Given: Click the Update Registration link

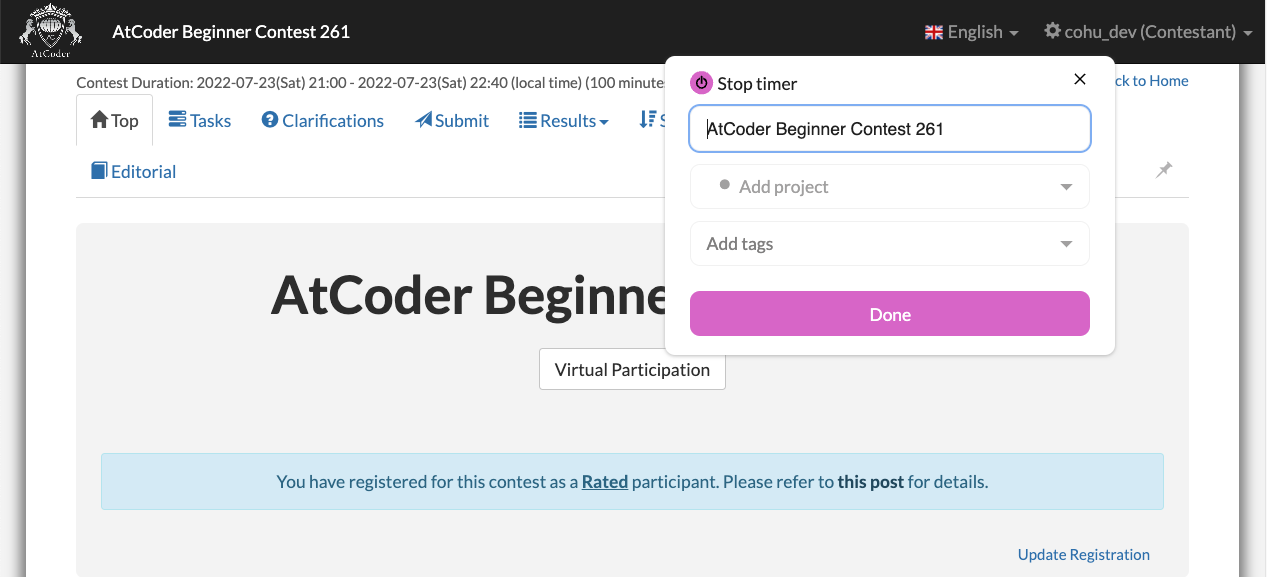Looking at the screenshot, I should click(1084, 554).
